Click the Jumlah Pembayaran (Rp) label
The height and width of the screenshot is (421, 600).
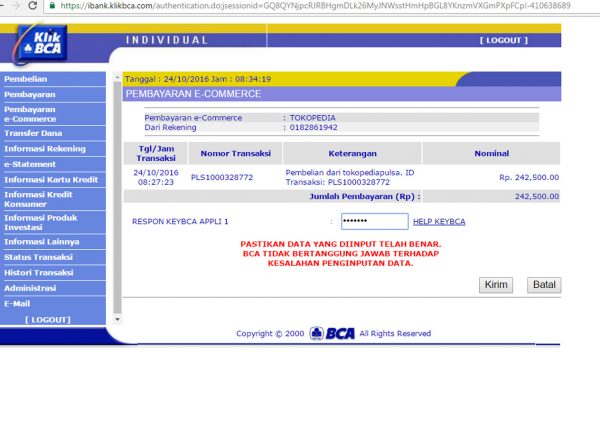[x=365, y=196]
